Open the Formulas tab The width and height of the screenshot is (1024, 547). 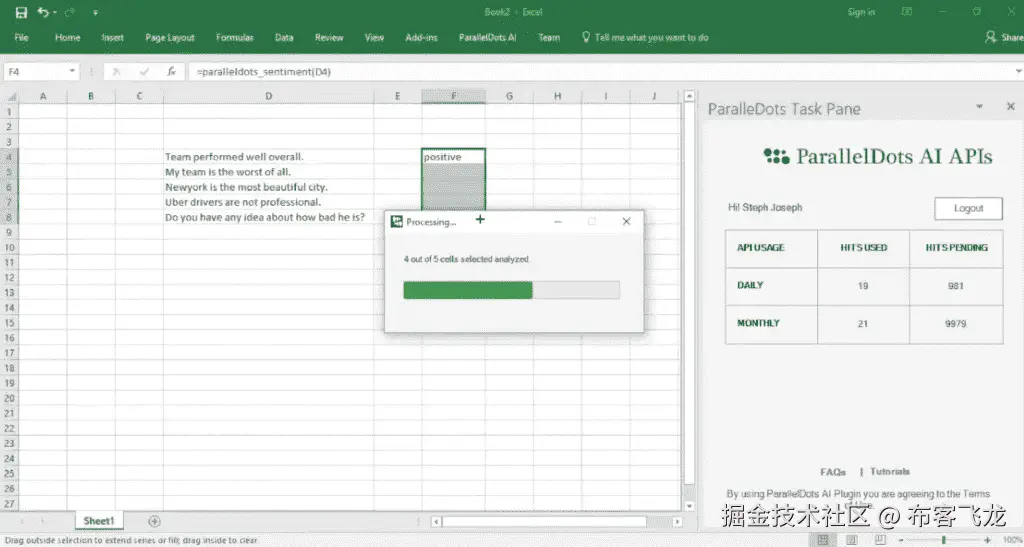click(x=234, y=38)
